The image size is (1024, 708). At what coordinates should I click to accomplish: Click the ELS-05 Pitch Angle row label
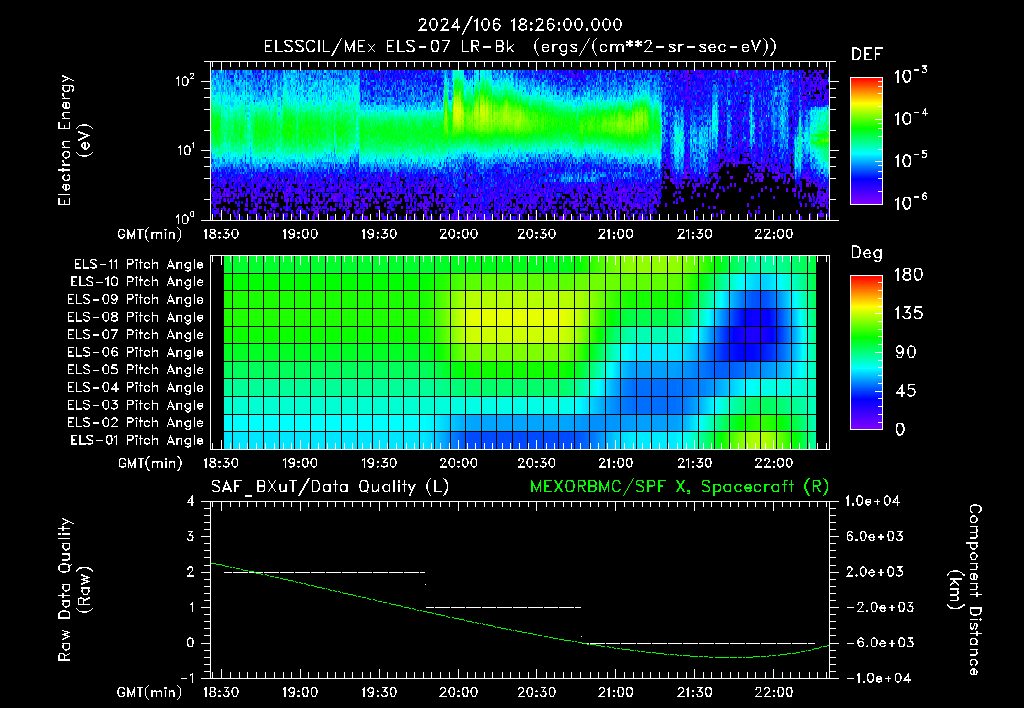(136, 370)
